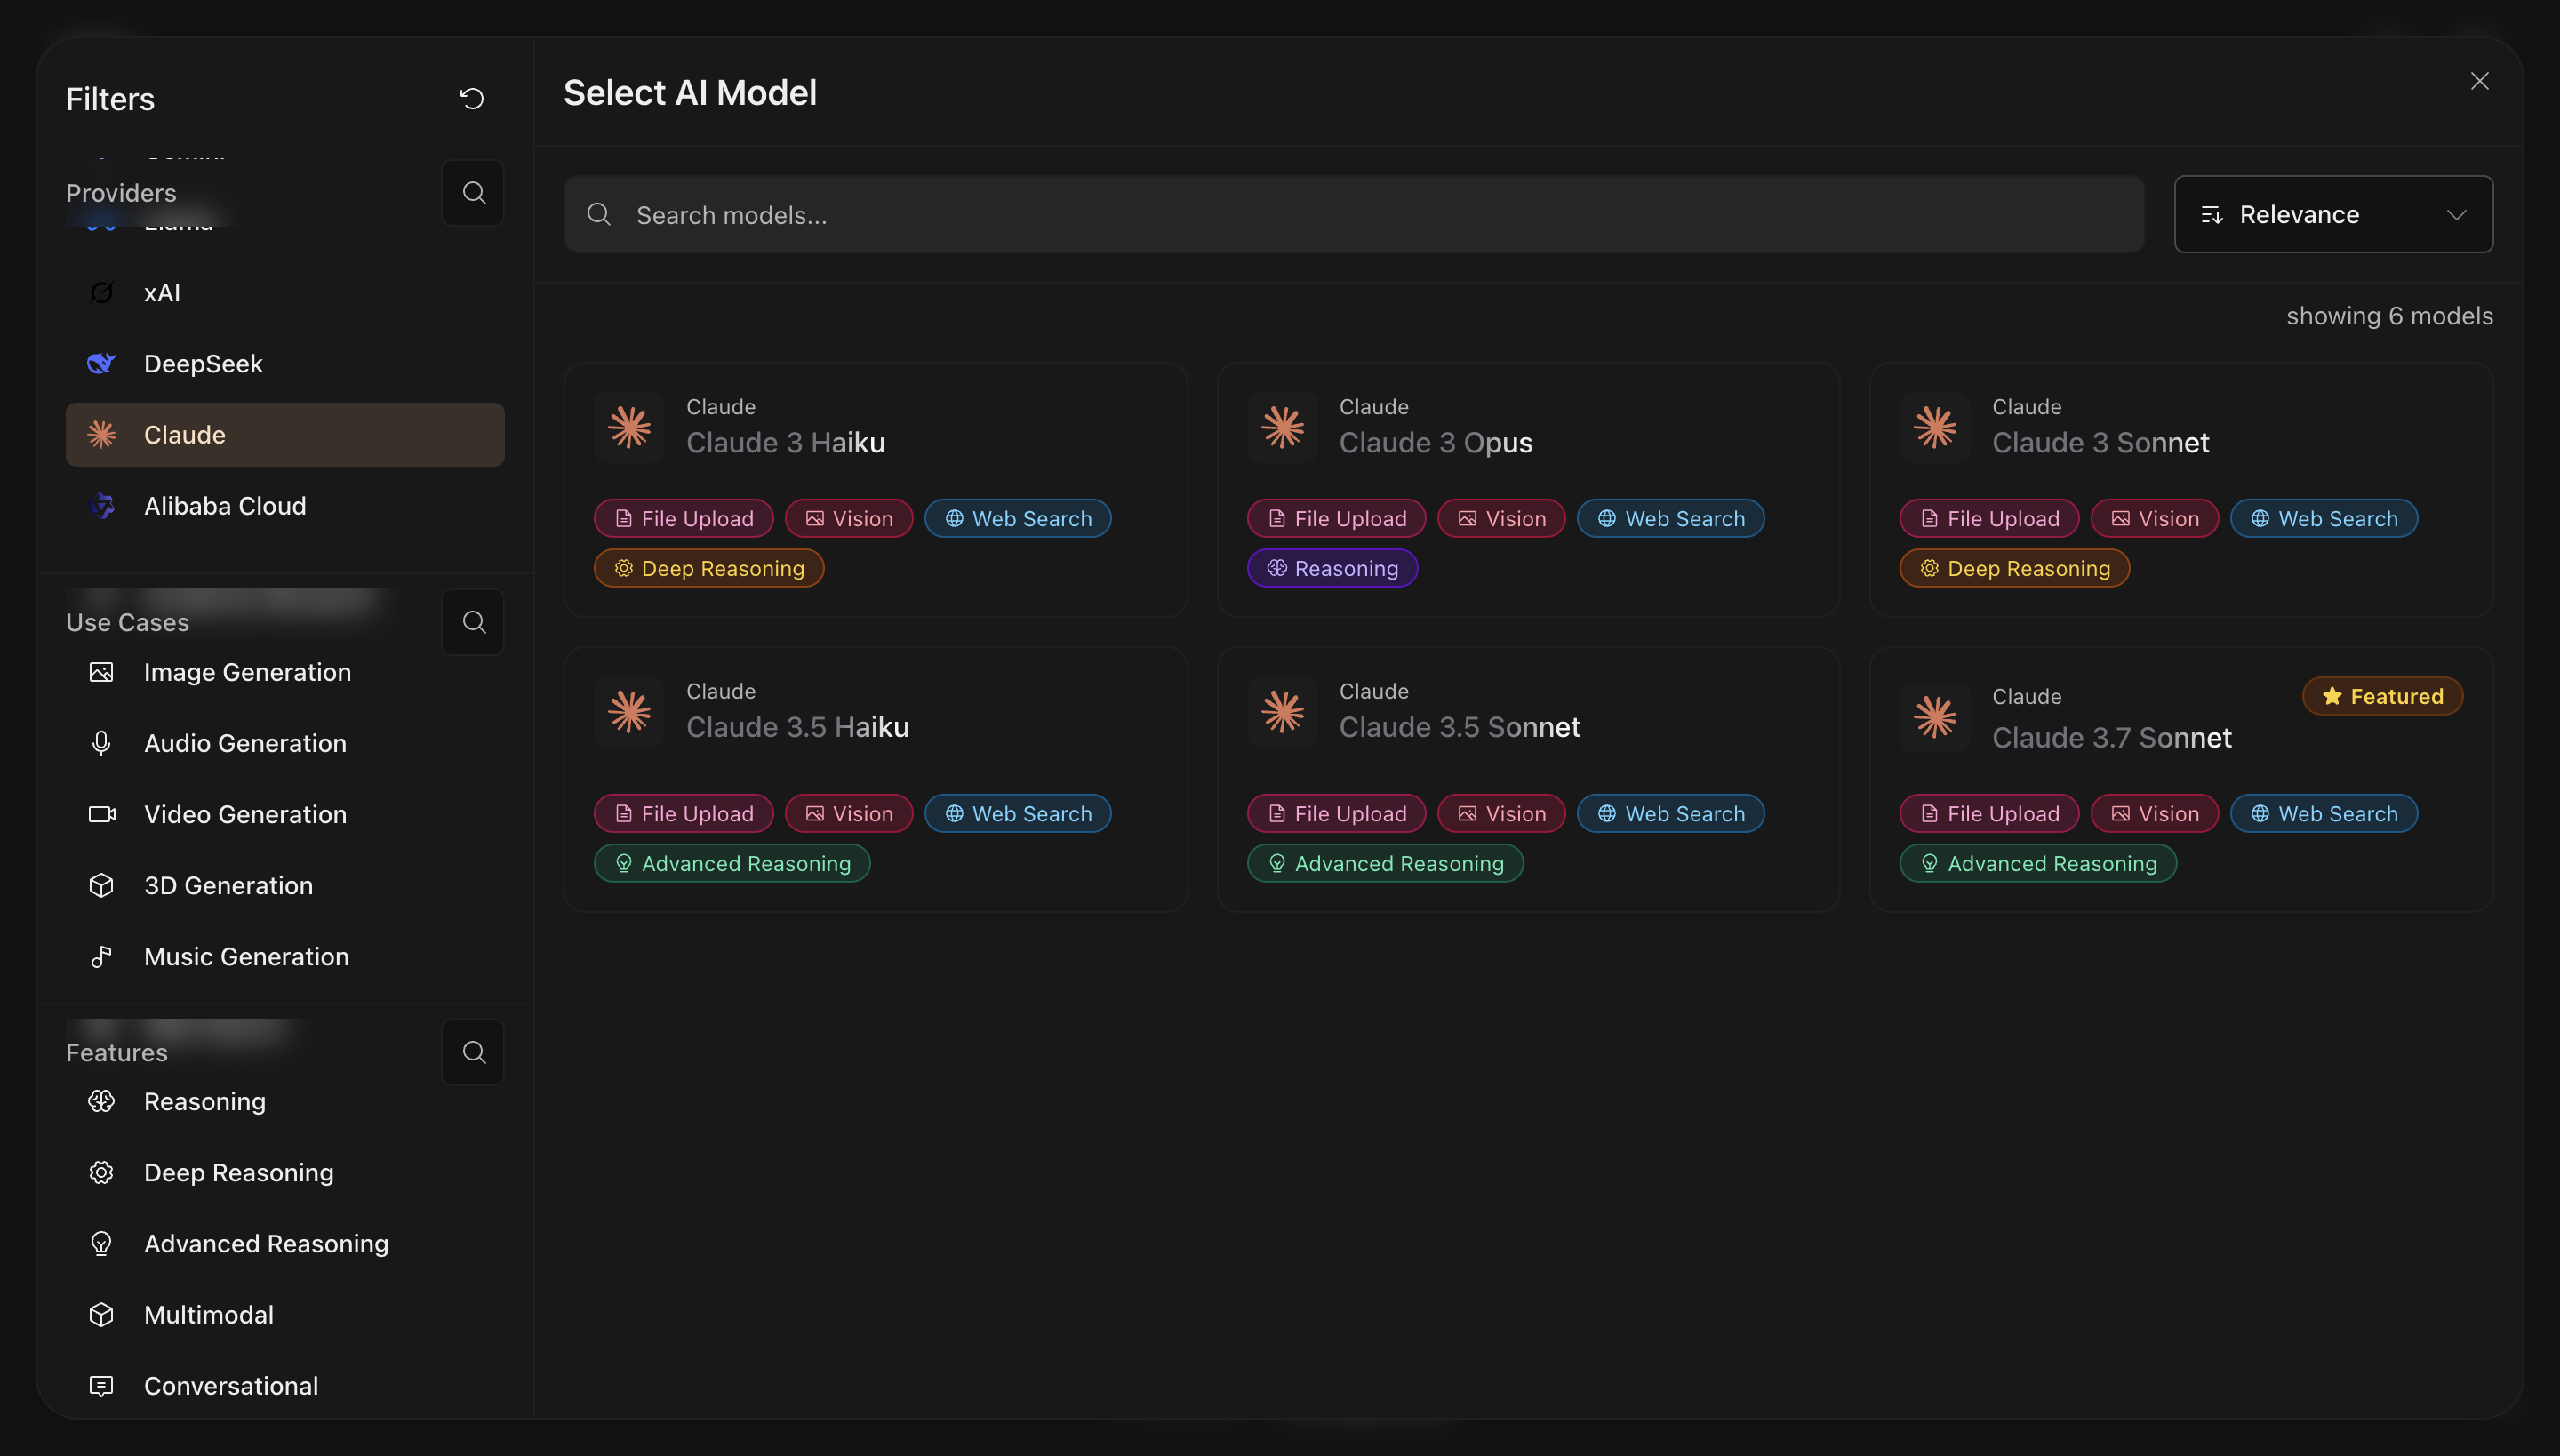Click the Web Search tag on Claude 3 Sonnet
The height and width of the screenshot is (1456, 2560).
pos(2323,518)
